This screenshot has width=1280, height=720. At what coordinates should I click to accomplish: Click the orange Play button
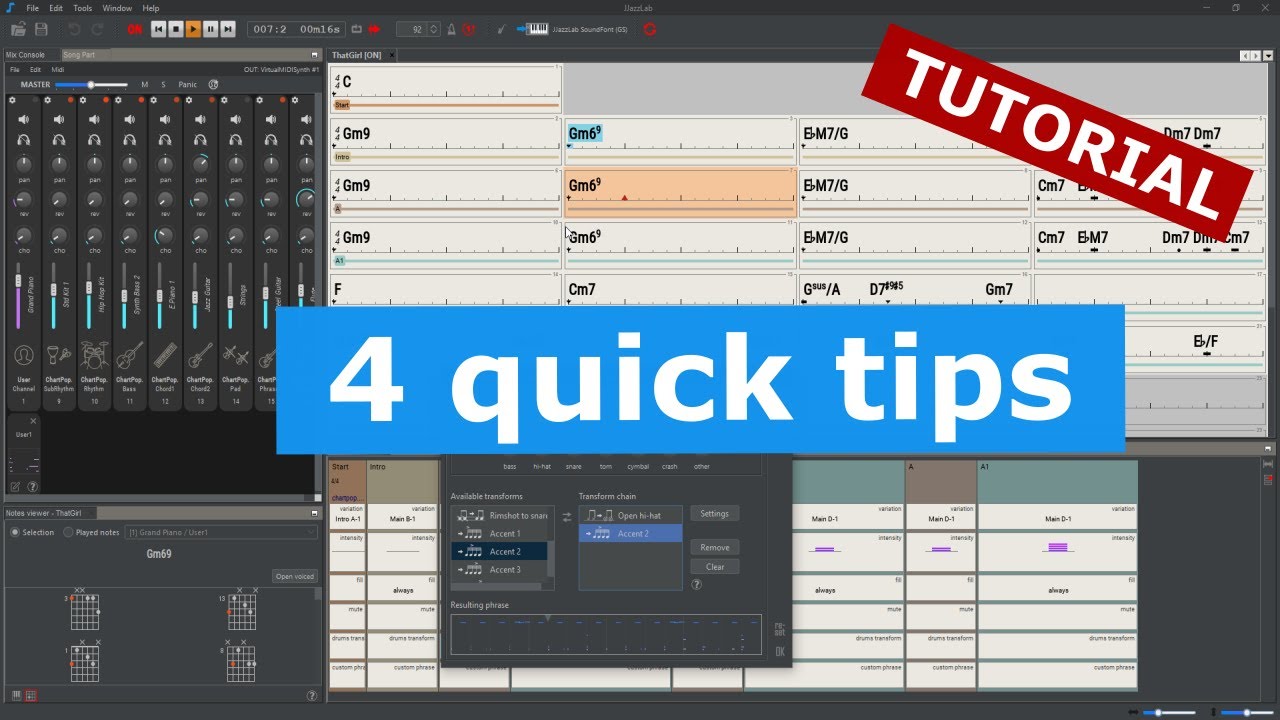[x=193, y=29]
